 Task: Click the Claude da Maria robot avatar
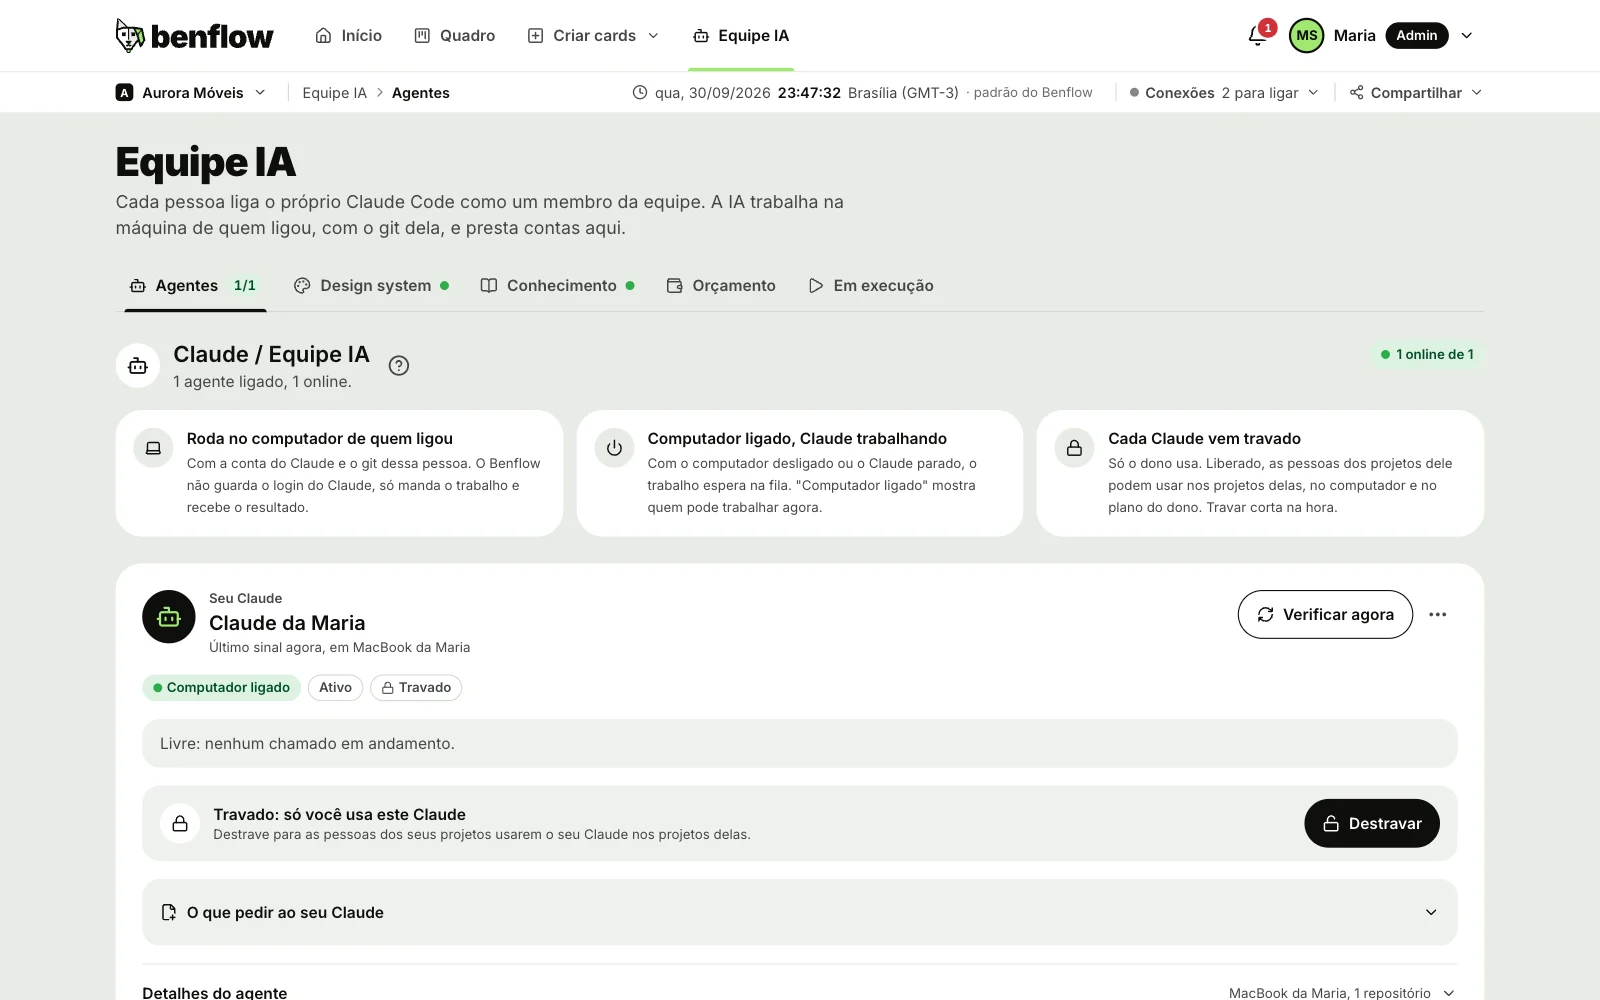169,617
